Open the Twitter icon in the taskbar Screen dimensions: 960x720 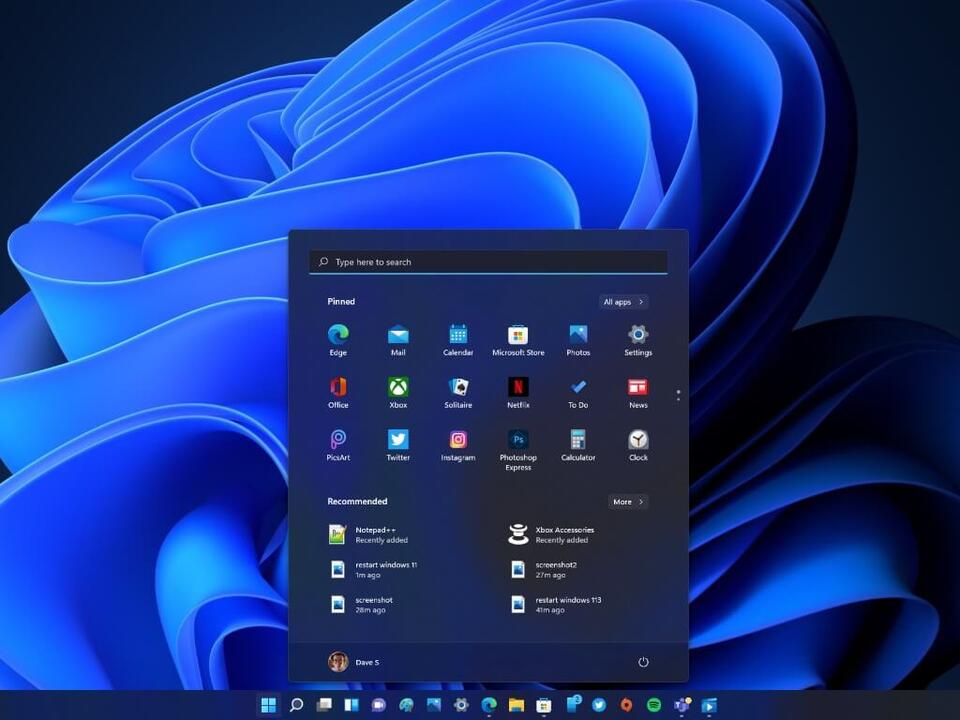pos(599,705)
